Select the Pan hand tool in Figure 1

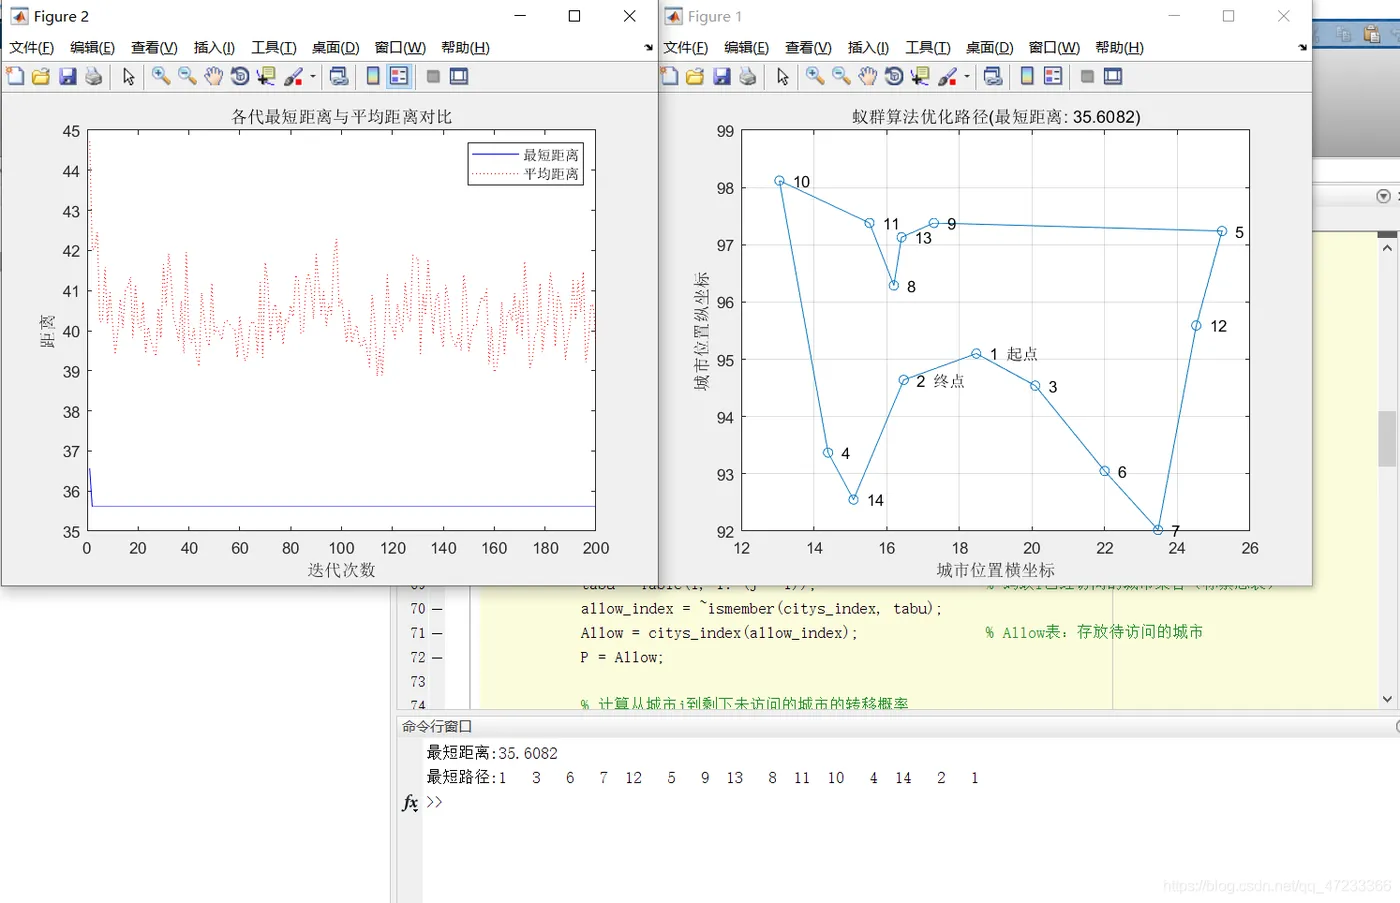click(x=868, y=76)
